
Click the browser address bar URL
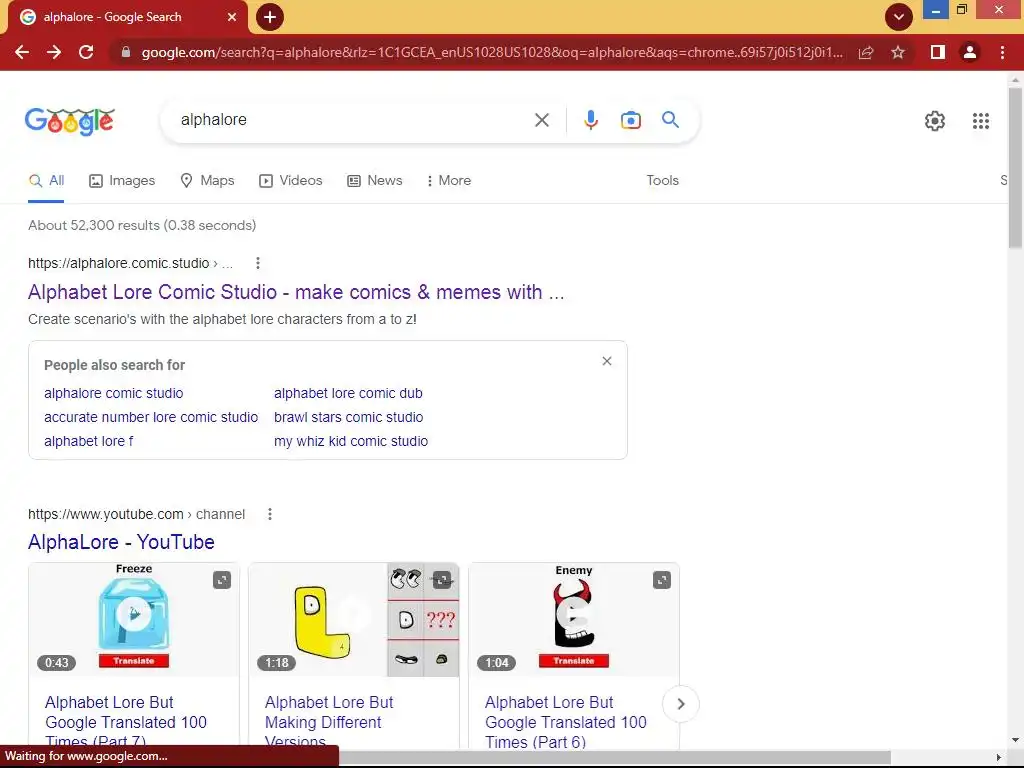click(492, 52)
